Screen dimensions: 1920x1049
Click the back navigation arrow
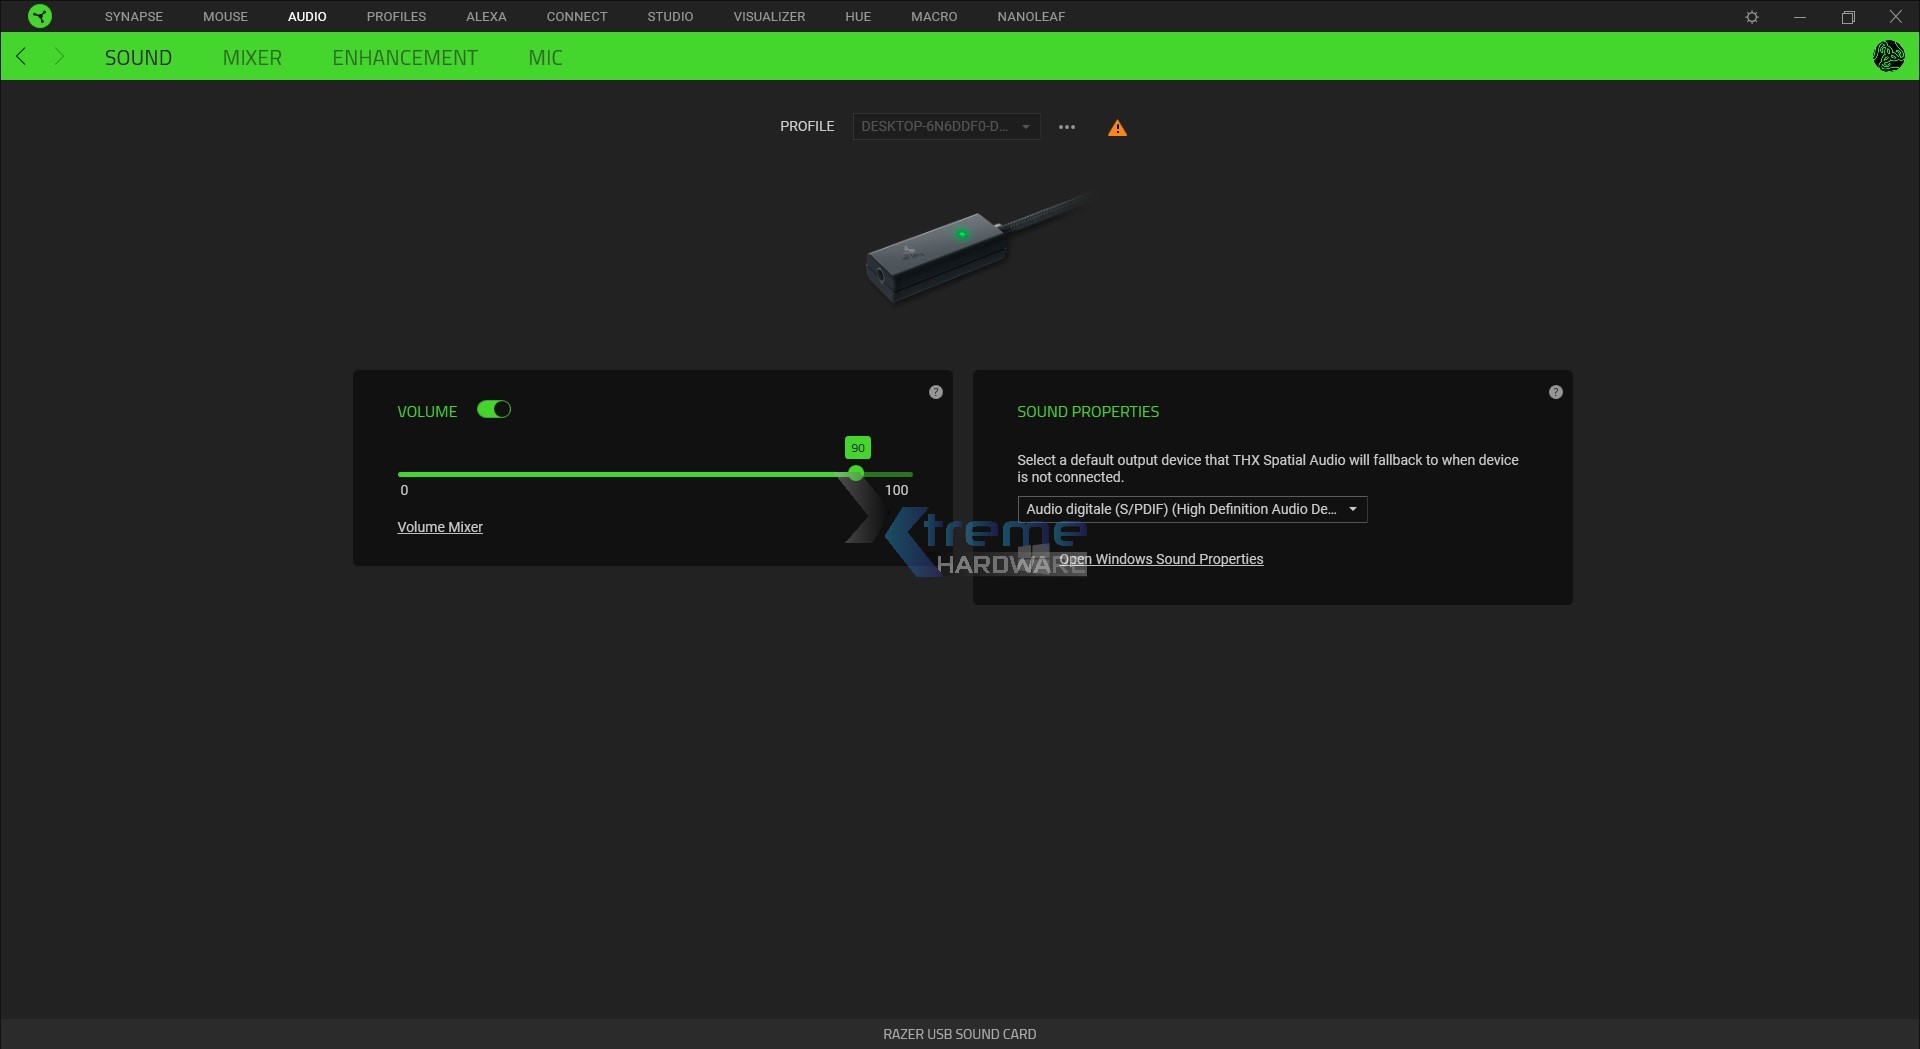click(20, 56)
